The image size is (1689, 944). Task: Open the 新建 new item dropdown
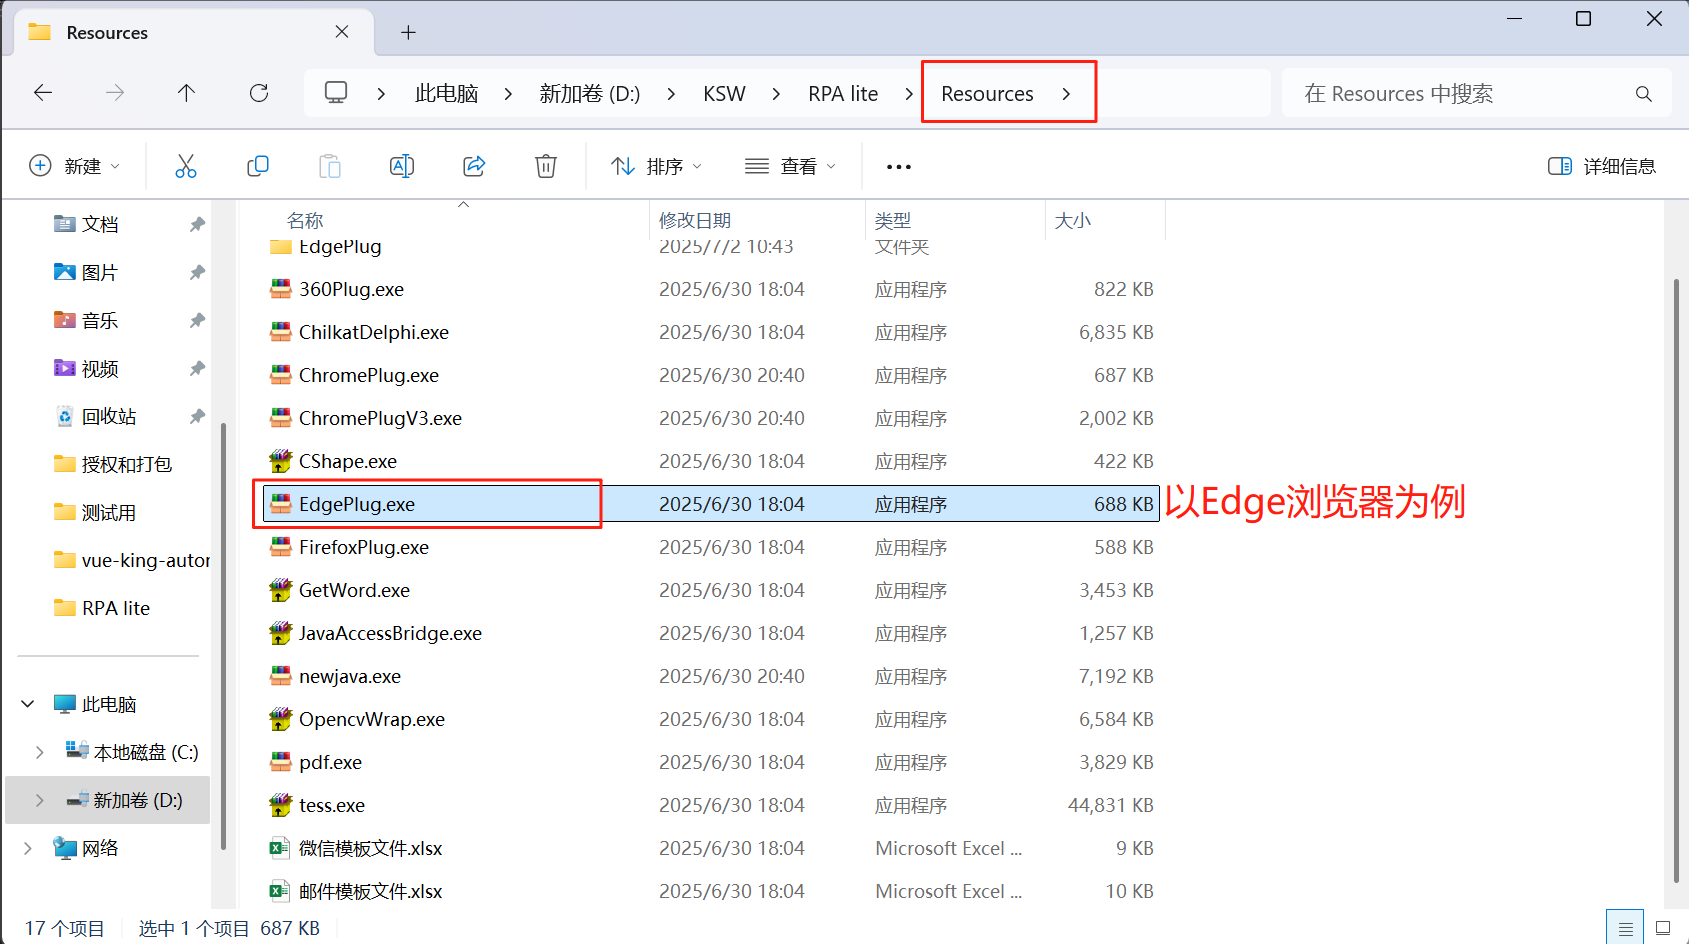(x=75, y=166)
